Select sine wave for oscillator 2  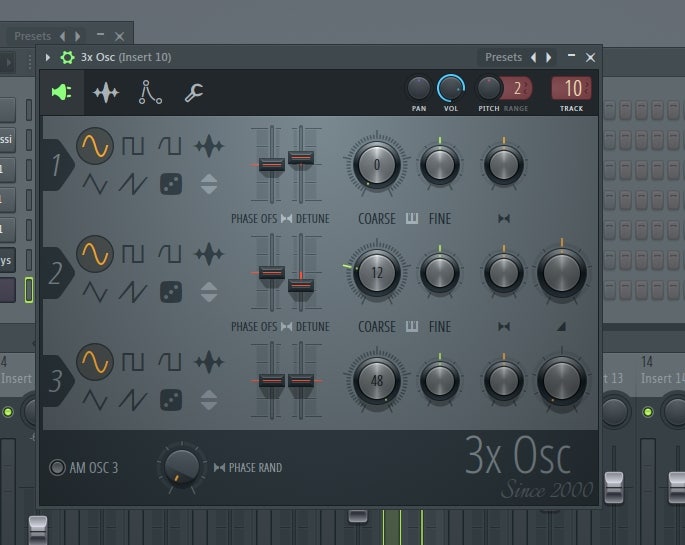(95, 254)
